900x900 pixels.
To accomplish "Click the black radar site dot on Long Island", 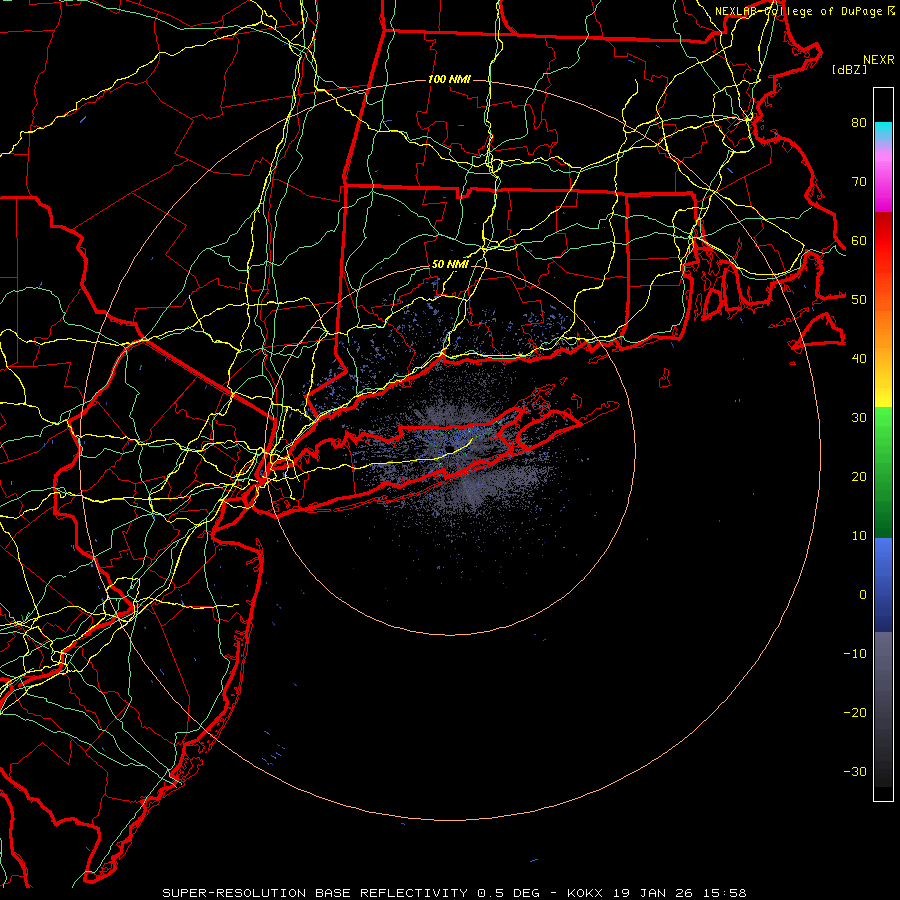I will click(x=451, y=448).
